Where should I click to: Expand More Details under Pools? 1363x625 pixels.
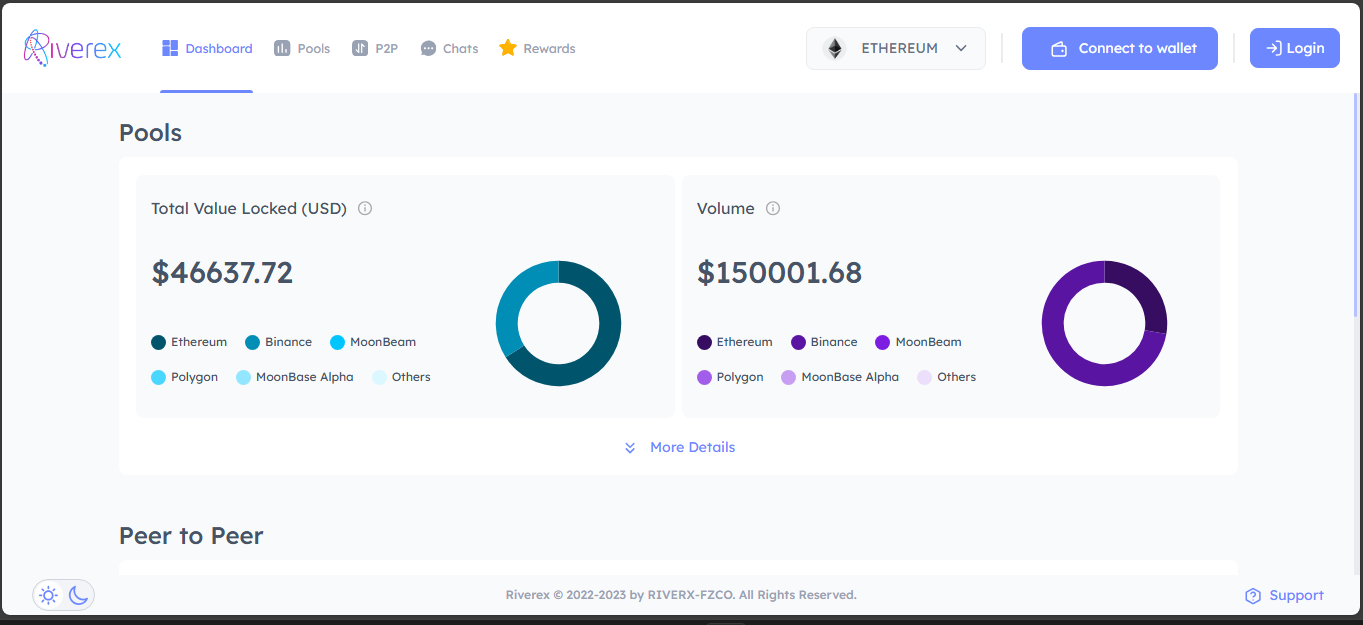(x=692, y=447)
